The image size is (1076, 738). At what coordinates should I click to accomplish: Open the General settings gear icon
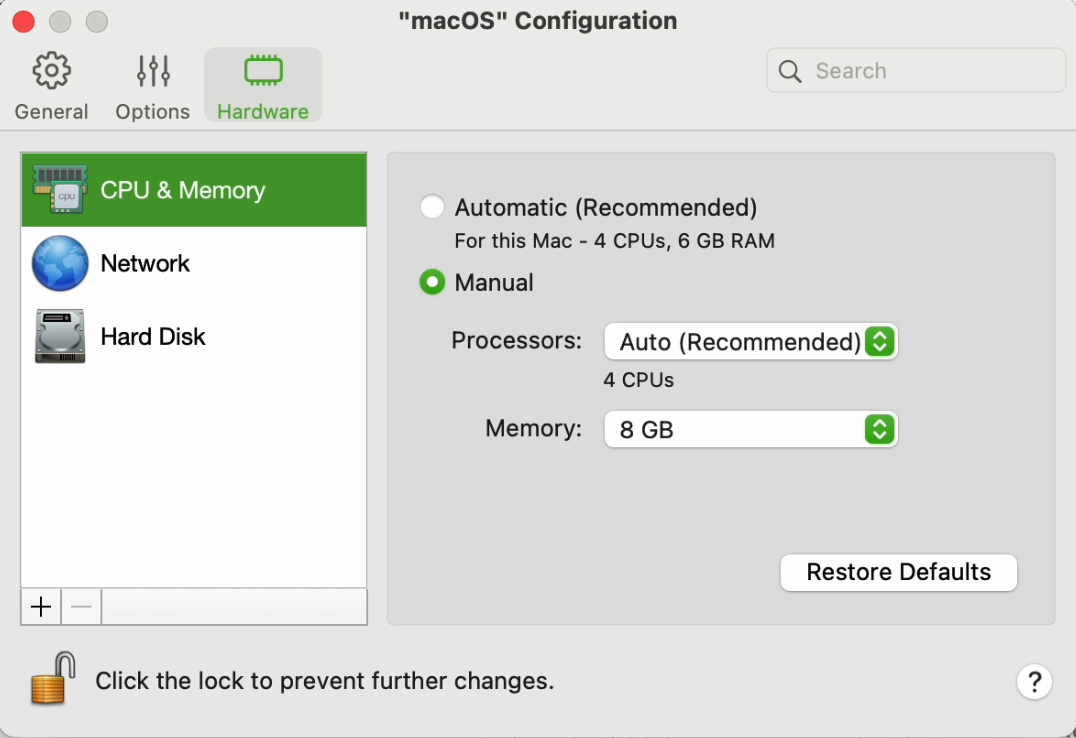pos(51,71)
